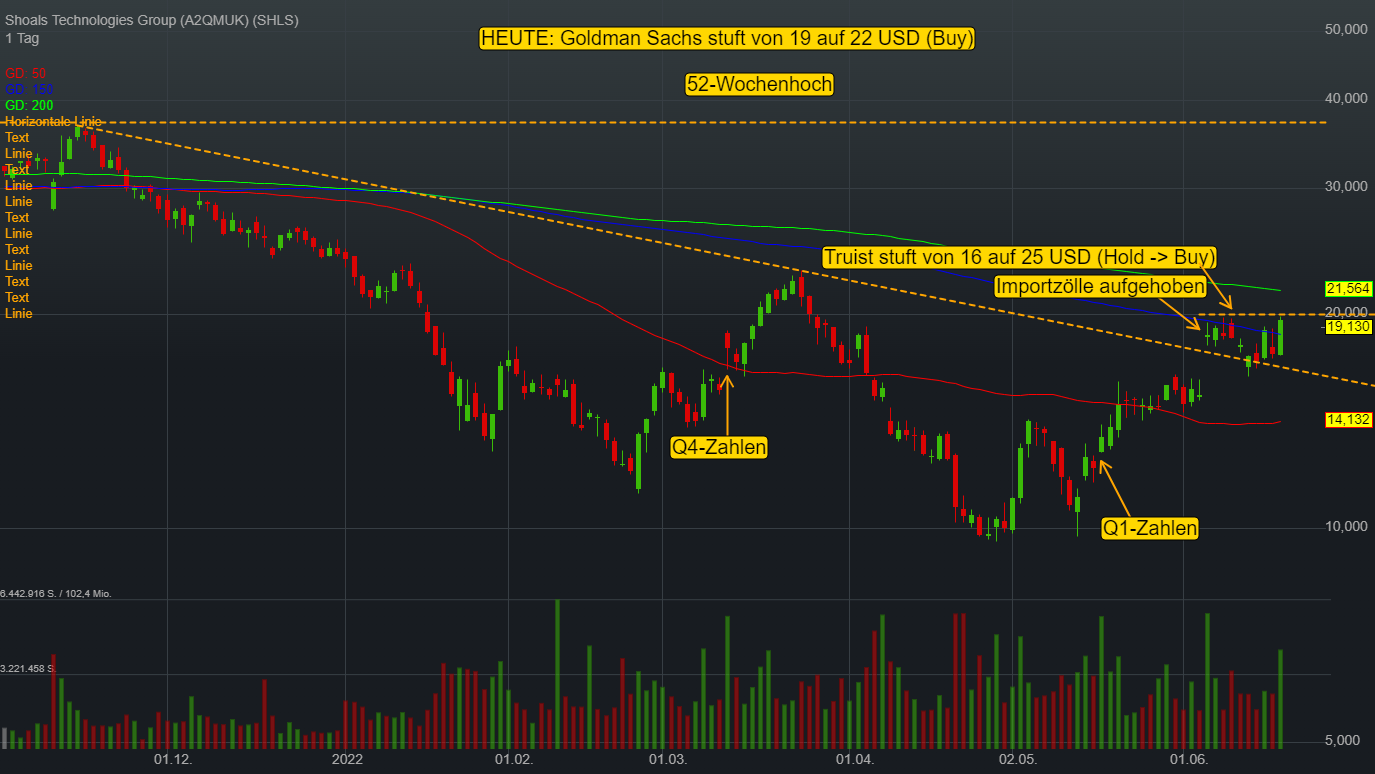
Task: Click the 14,132 red price tag
Action: pos(1347,420)
